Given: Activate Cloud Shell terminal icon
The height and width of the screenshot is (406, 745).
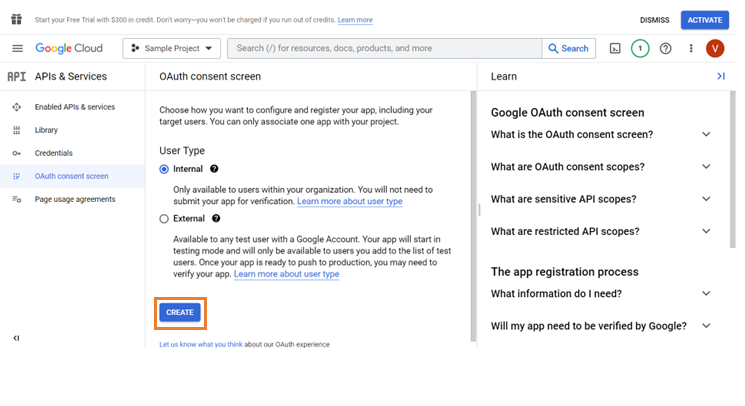Looking at the screenshot, I should click(x=615, y=48).
